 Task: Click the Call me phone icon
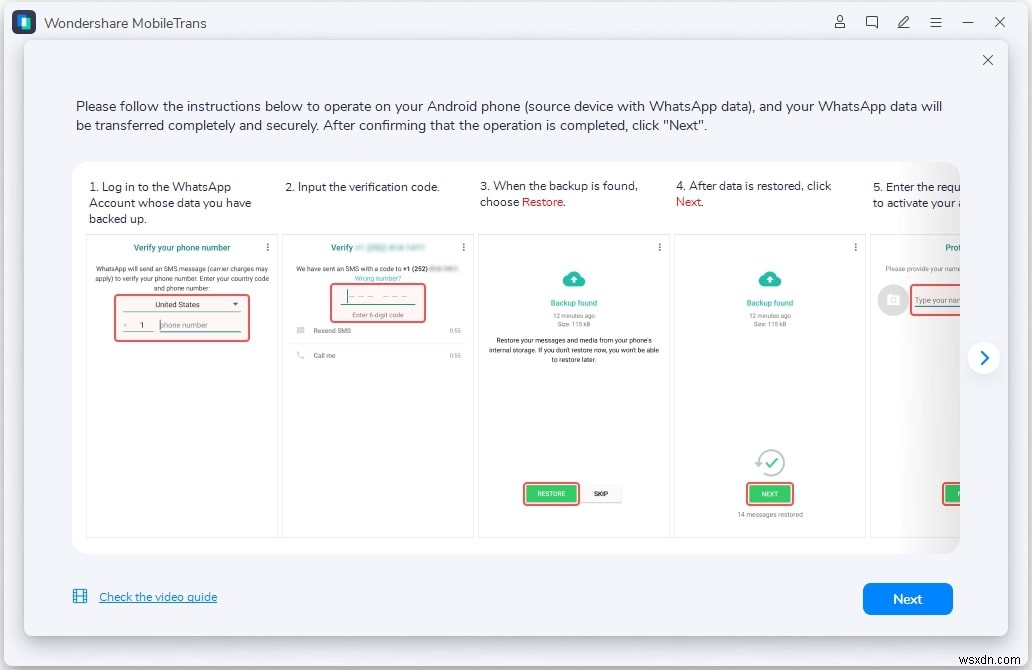click(300, 355)
